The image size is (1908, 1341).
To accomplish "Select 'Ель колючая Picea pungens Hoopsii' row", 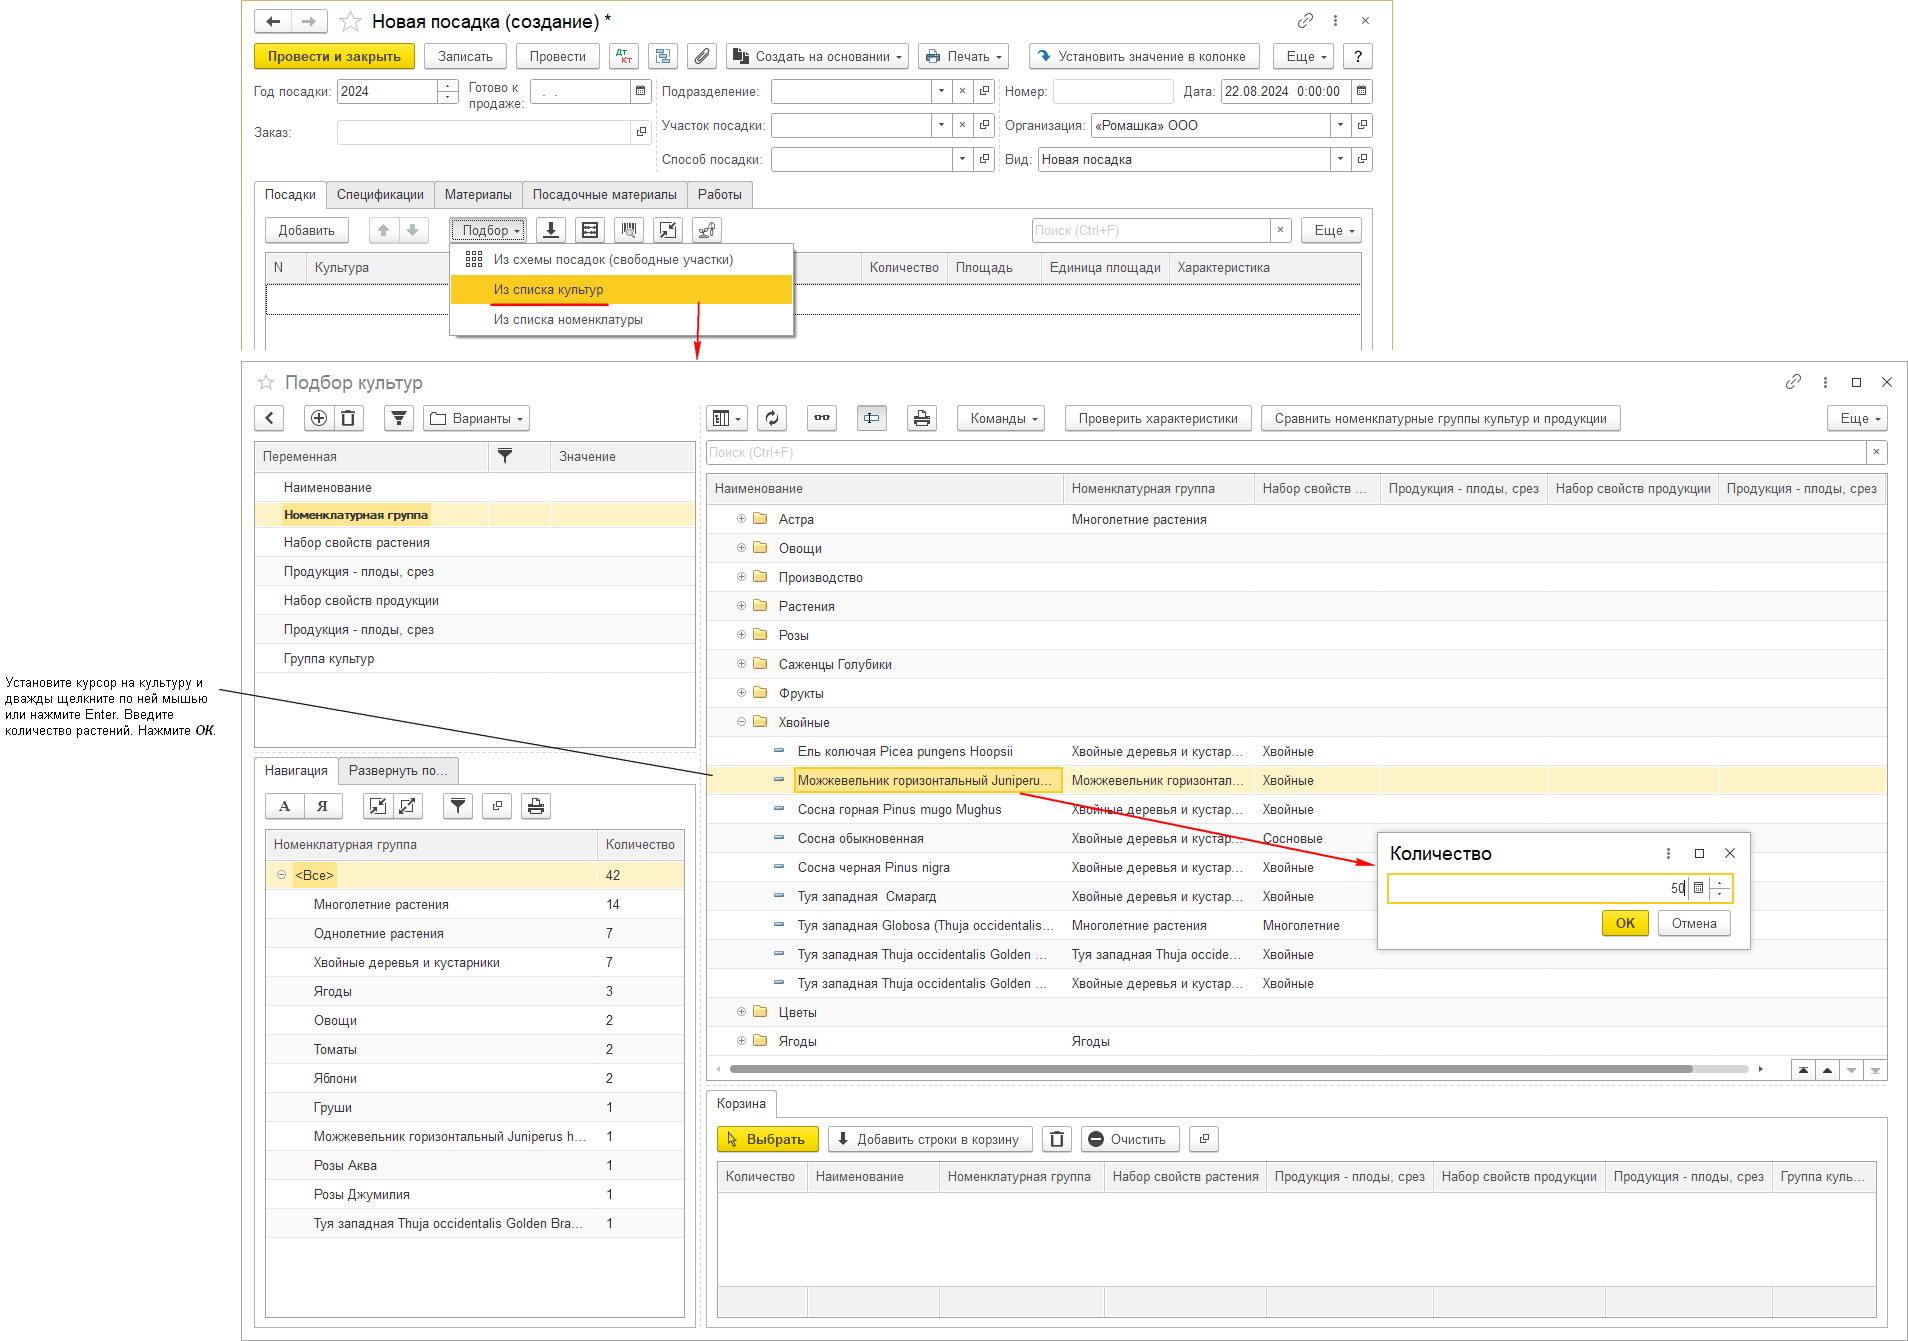I will point(904,752).
